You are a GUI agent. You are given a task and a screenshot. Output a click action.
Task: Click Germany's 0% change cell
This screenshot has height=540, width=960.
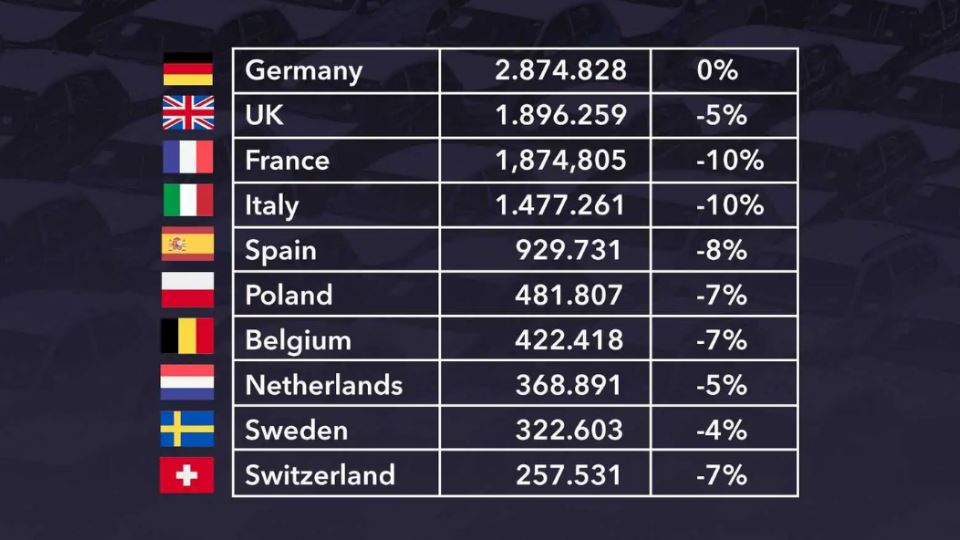718,71
